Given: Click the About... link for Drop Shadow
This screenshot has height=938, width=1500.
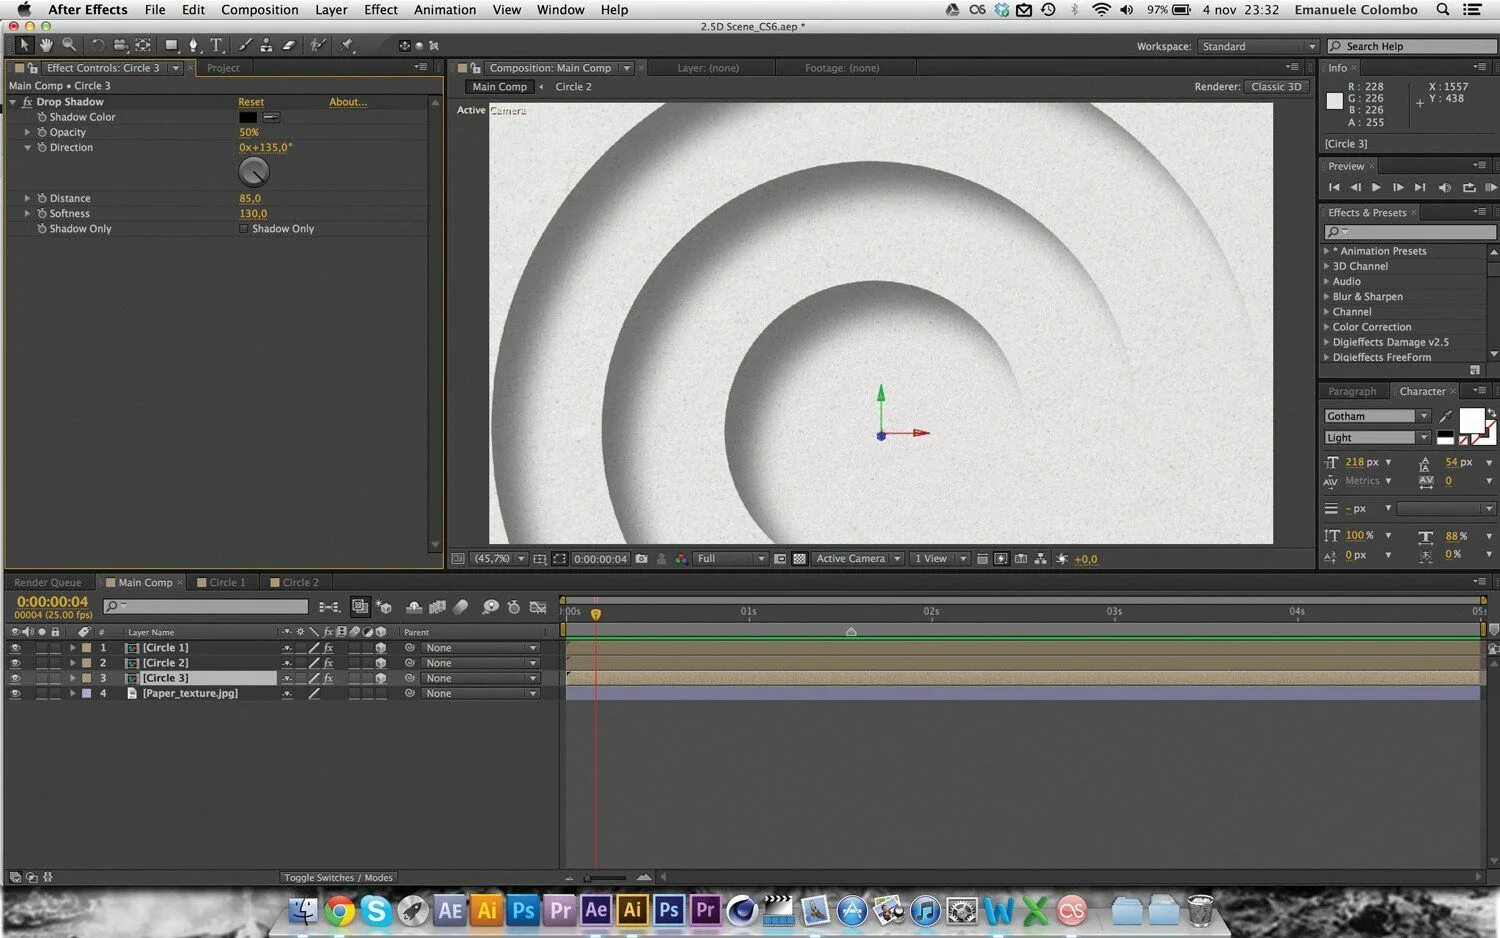Looking at the screenshot, I should point(348,102).
